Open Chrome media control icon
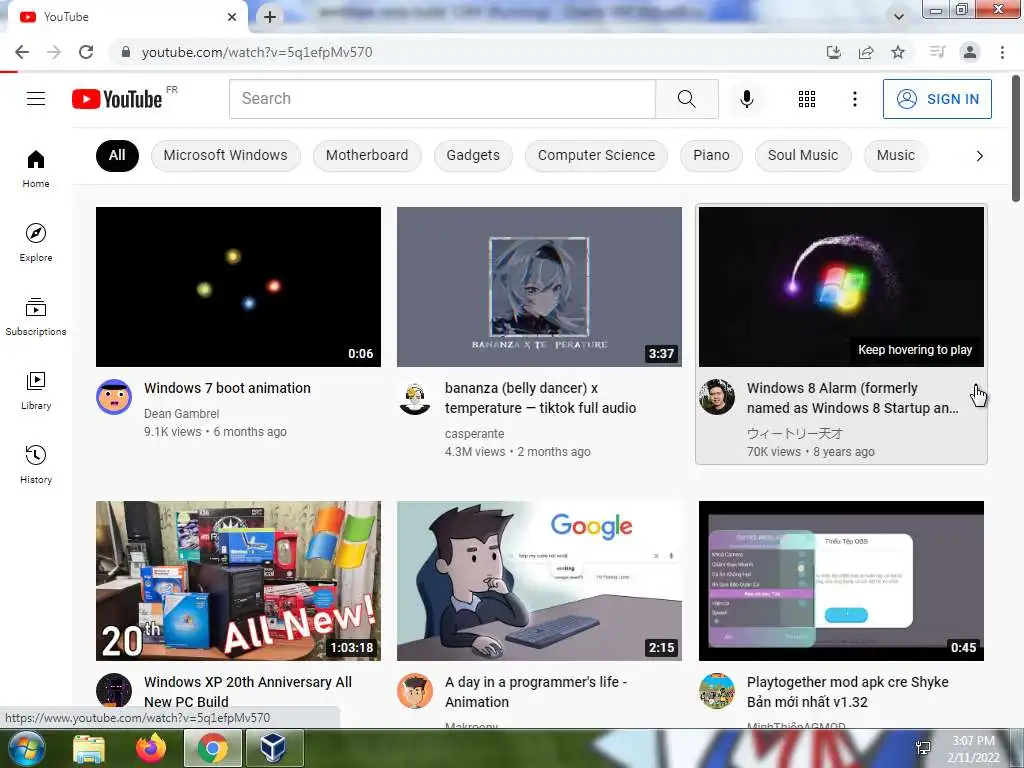 (x=937, y=52)
